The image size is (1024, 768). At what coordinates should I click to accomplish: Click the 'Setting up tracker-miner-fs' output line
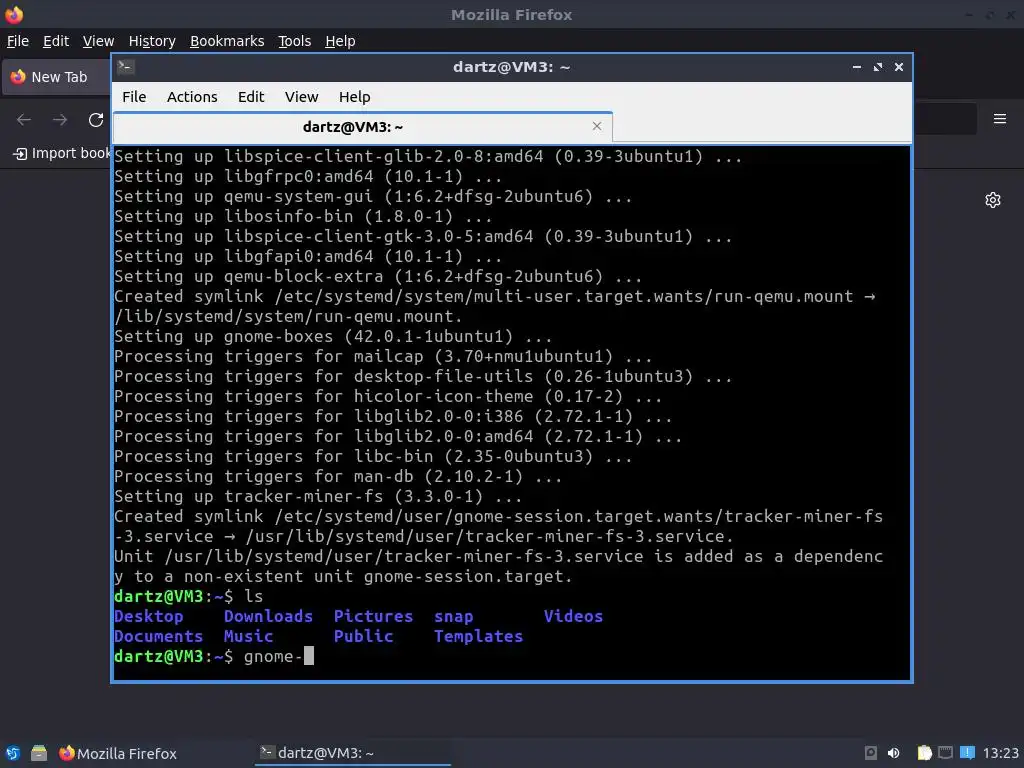(318, 496)
